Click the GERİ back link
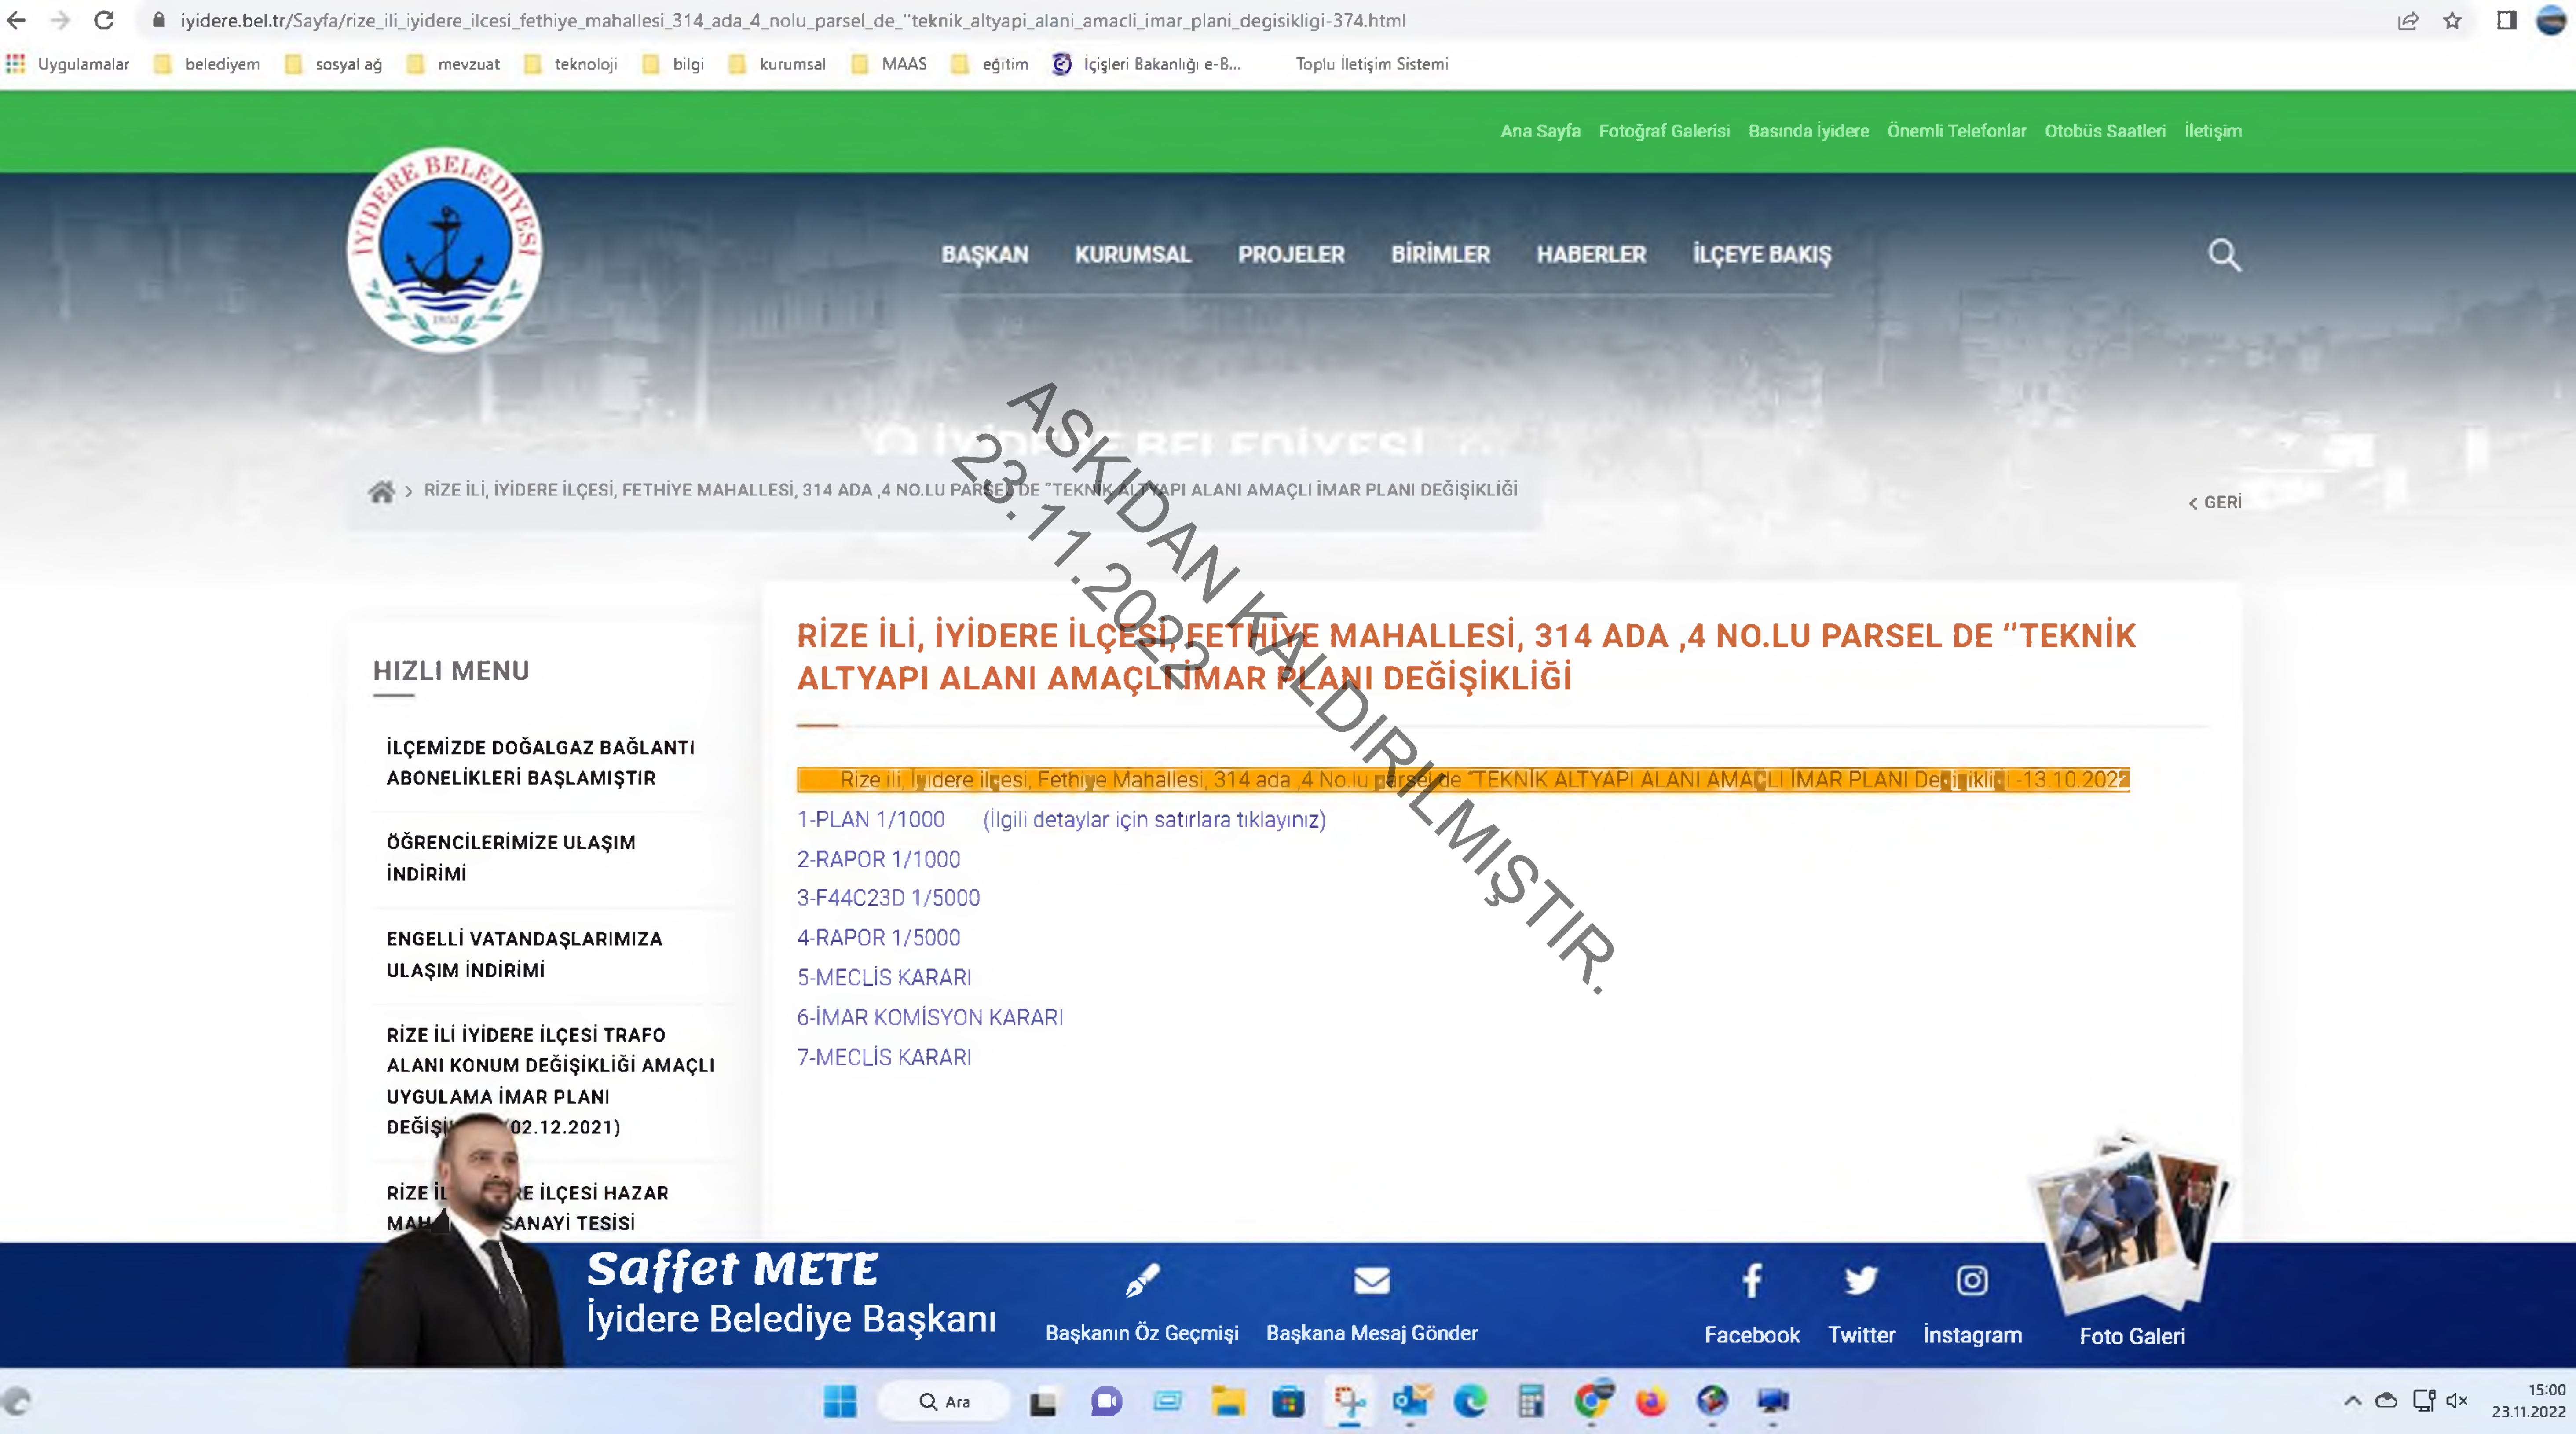2576x1434 pixels. [x=2214, y=502]
